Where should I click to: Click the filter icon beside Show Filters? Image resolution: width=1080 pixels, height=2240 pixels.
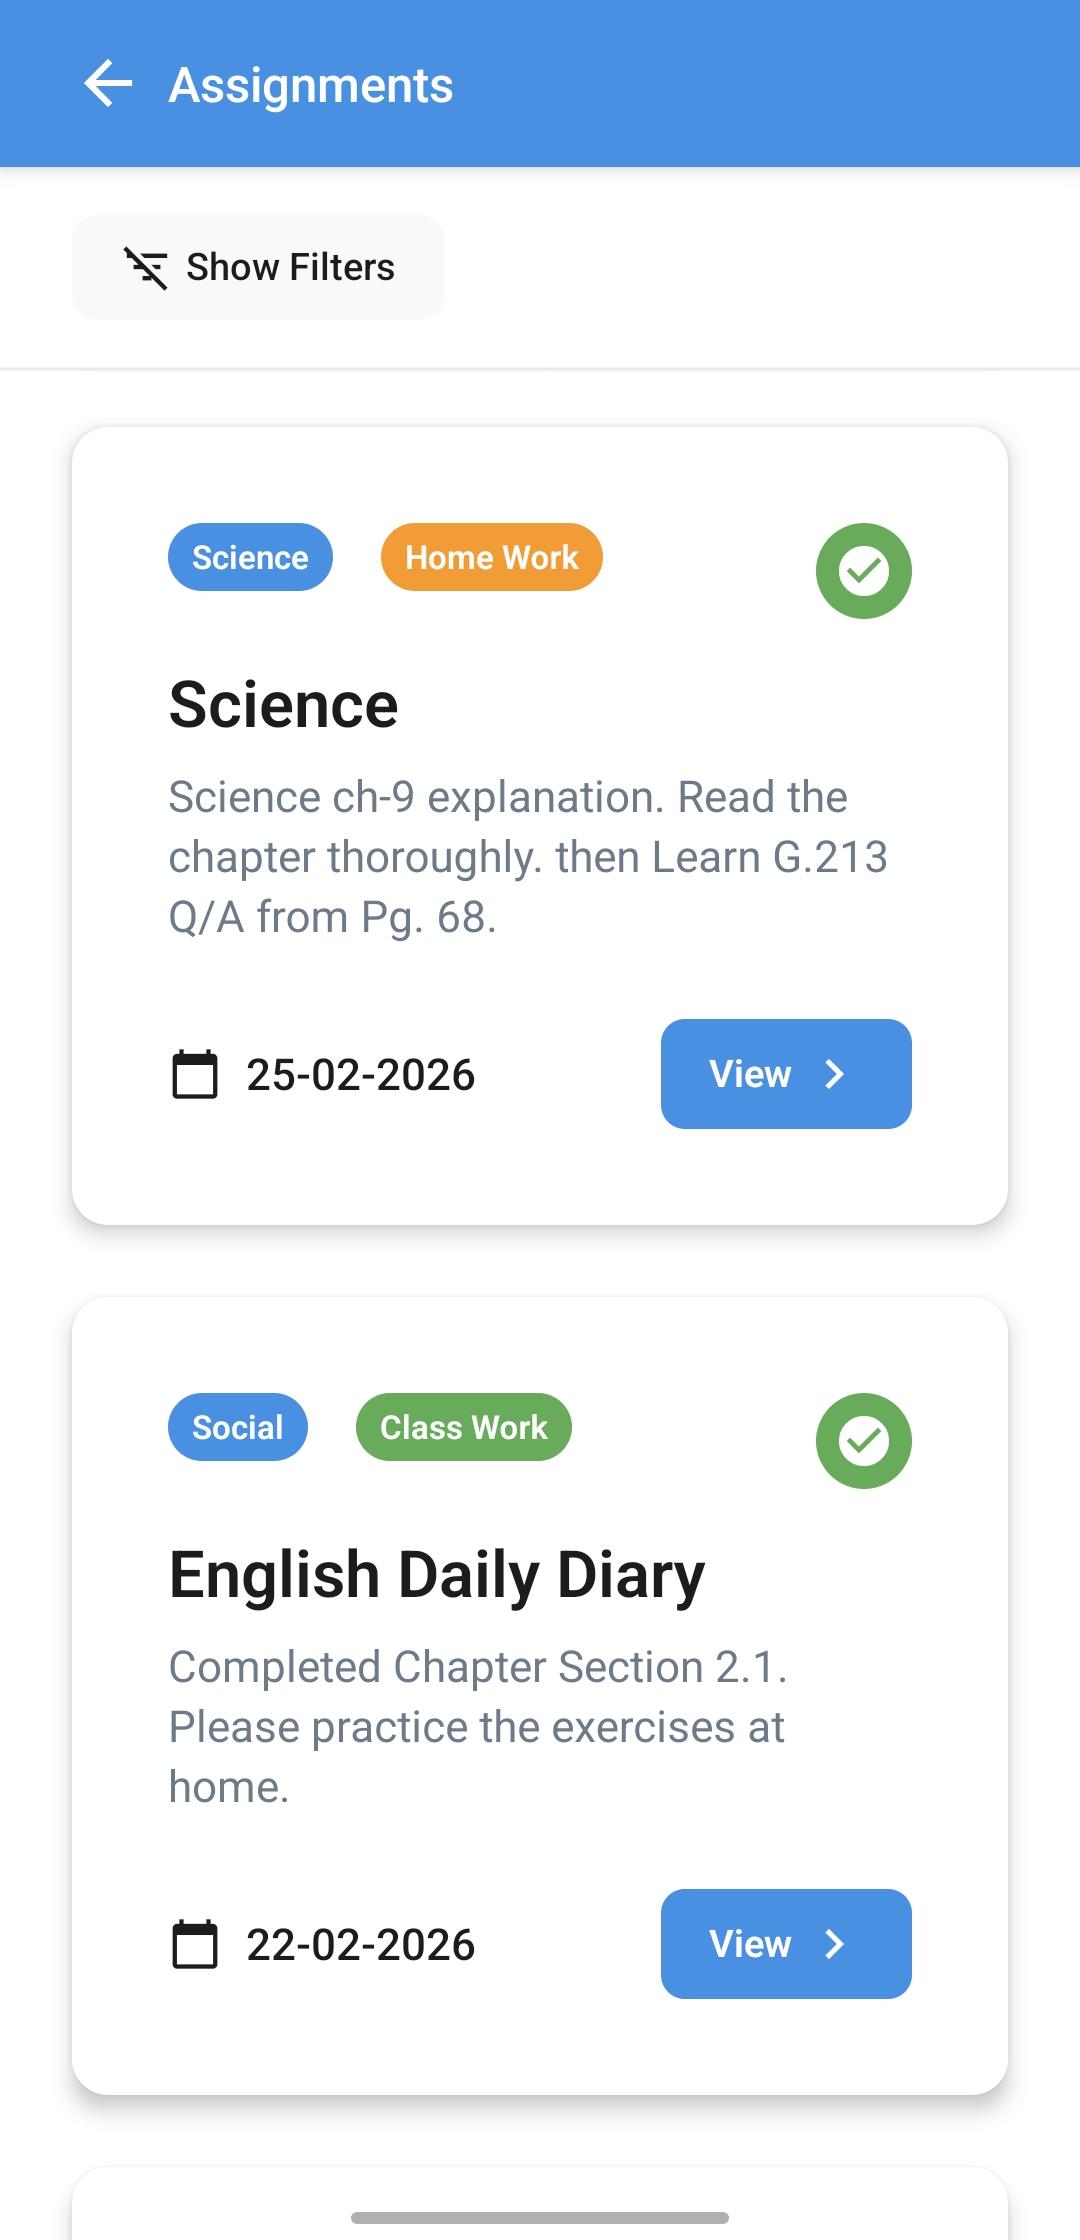146,268
